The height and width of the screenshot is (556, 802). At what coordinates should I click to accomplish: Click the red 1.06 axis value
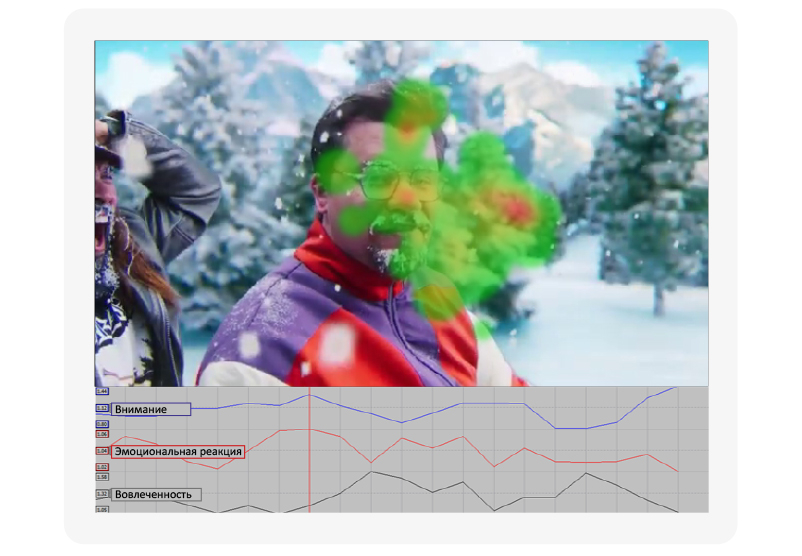pos(102,434)
